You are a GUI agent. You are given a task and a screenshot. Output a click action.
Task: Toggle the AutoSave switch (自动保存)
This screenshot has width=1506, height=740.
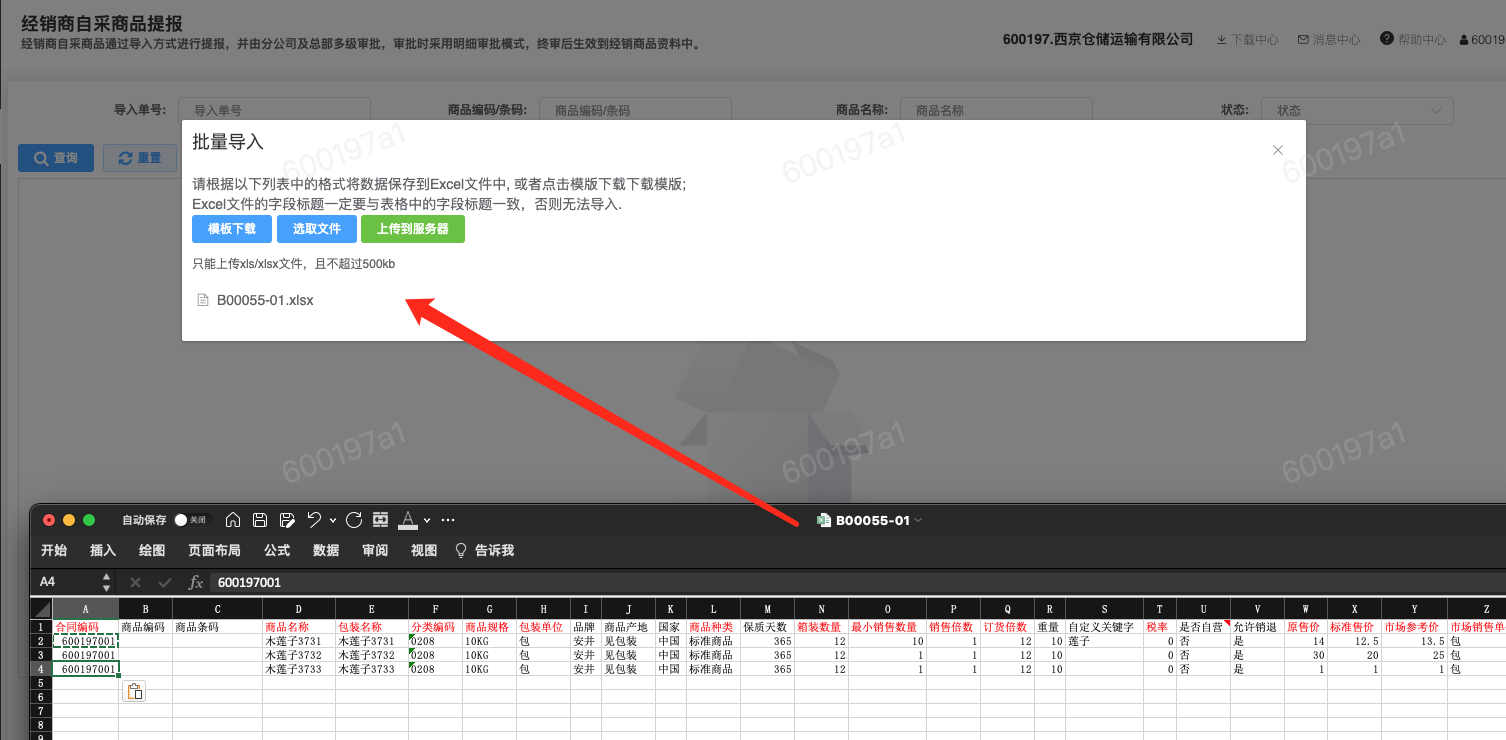(x=189, y=520)
